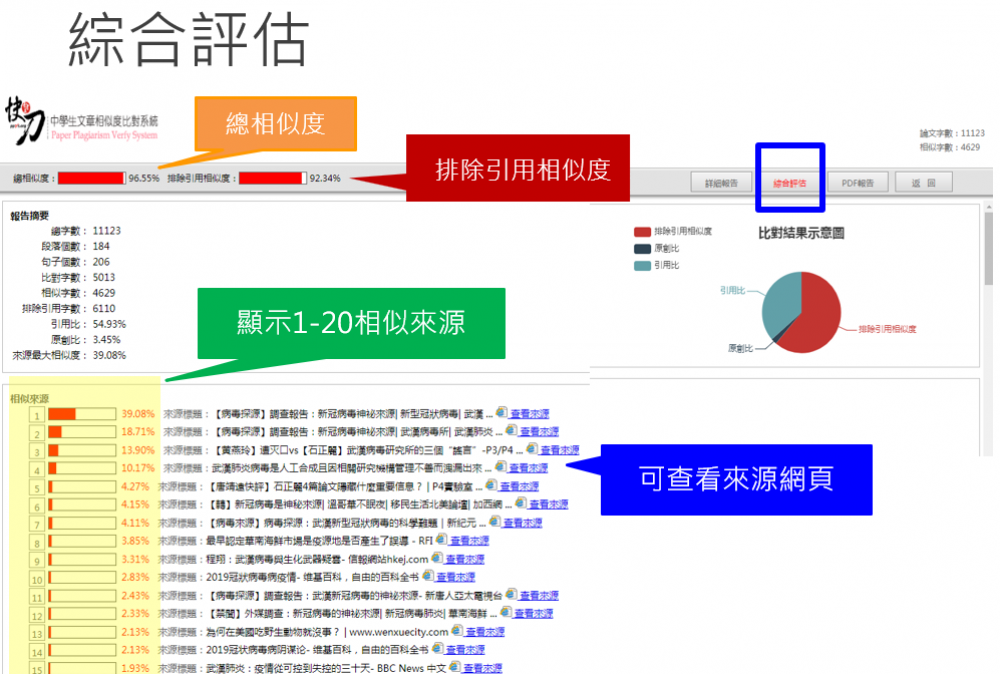The height and width of the screenshot is (674, 1000).
Task: Switch to the 綜合評估 tab
Action: 789,183
